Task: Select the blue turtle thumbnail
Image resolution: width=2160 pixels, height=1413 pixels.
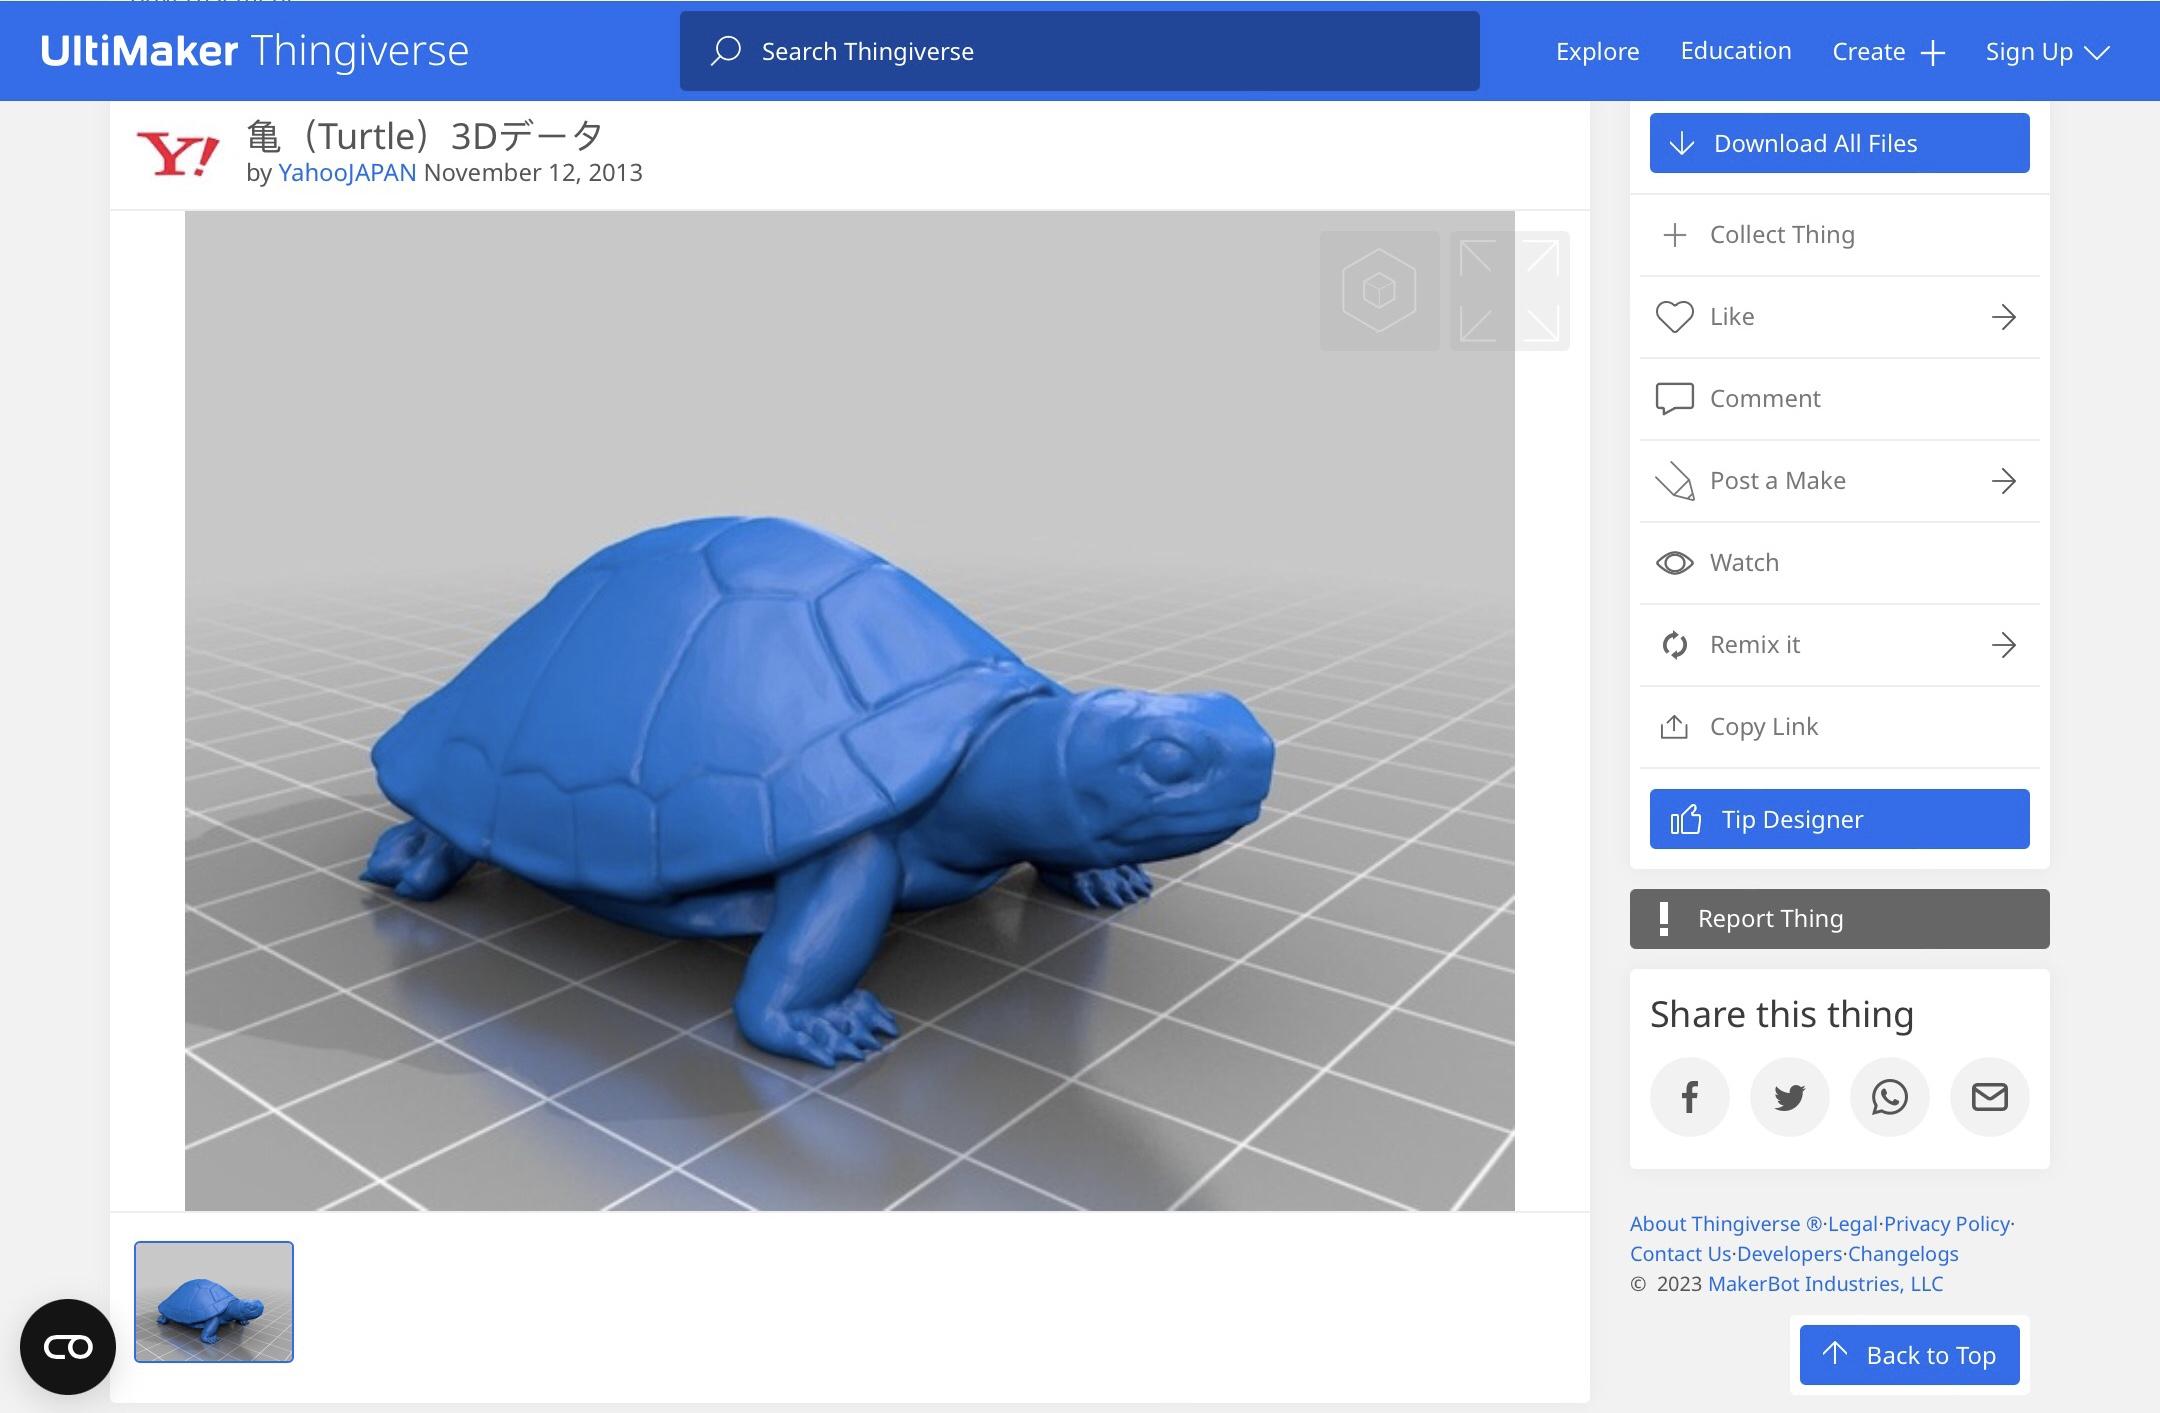Action: (214, 1301)
